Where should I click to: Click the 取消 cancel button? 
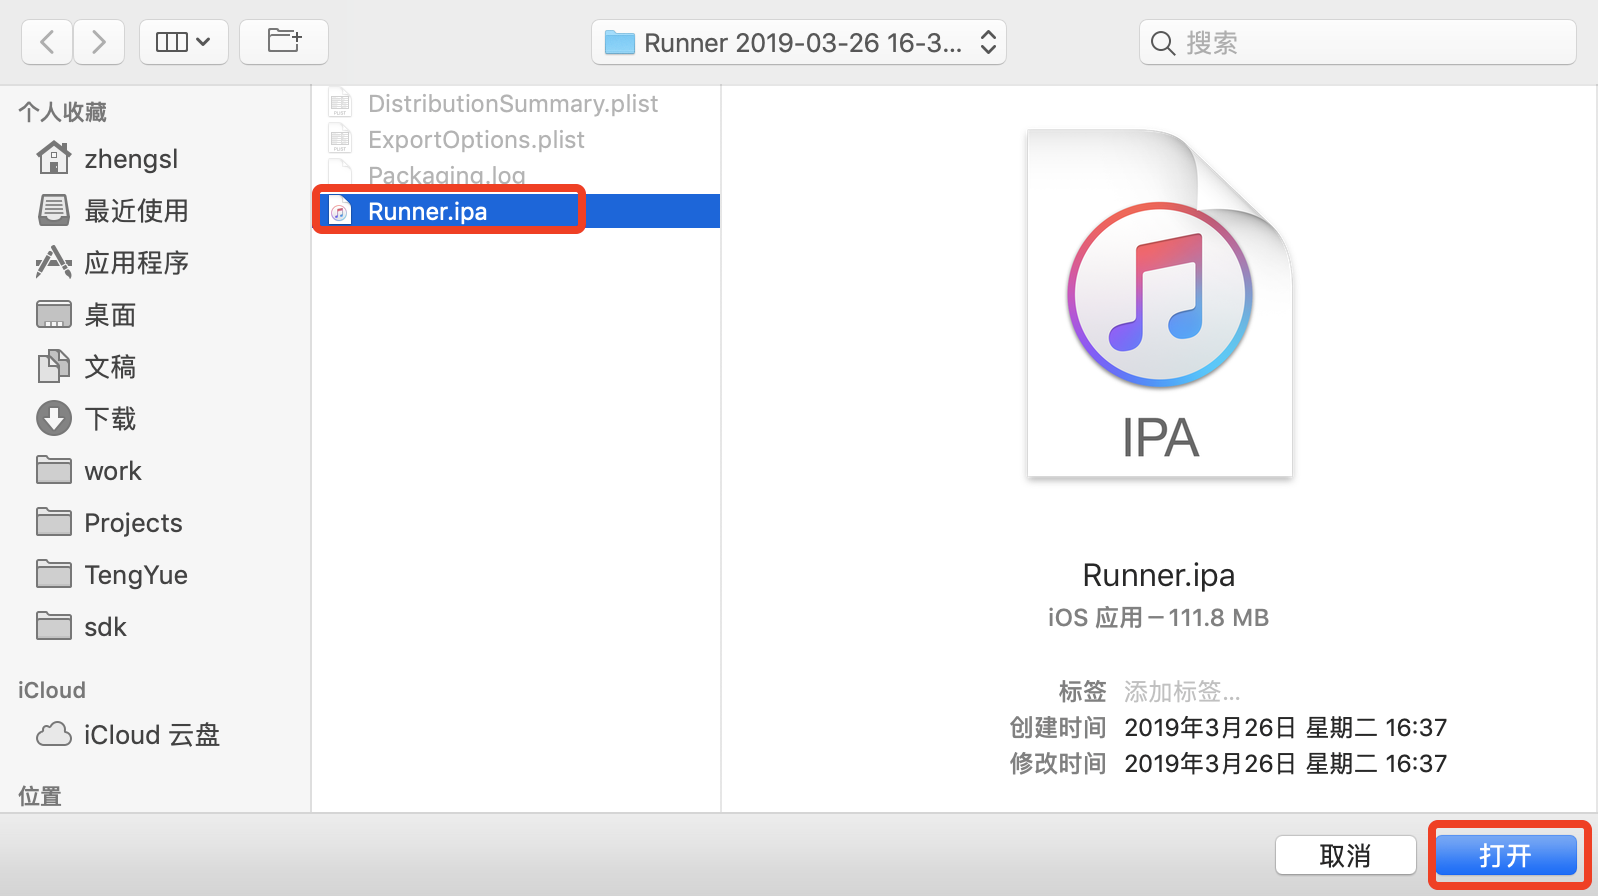pyautogui.click(x=1345, y=856)
